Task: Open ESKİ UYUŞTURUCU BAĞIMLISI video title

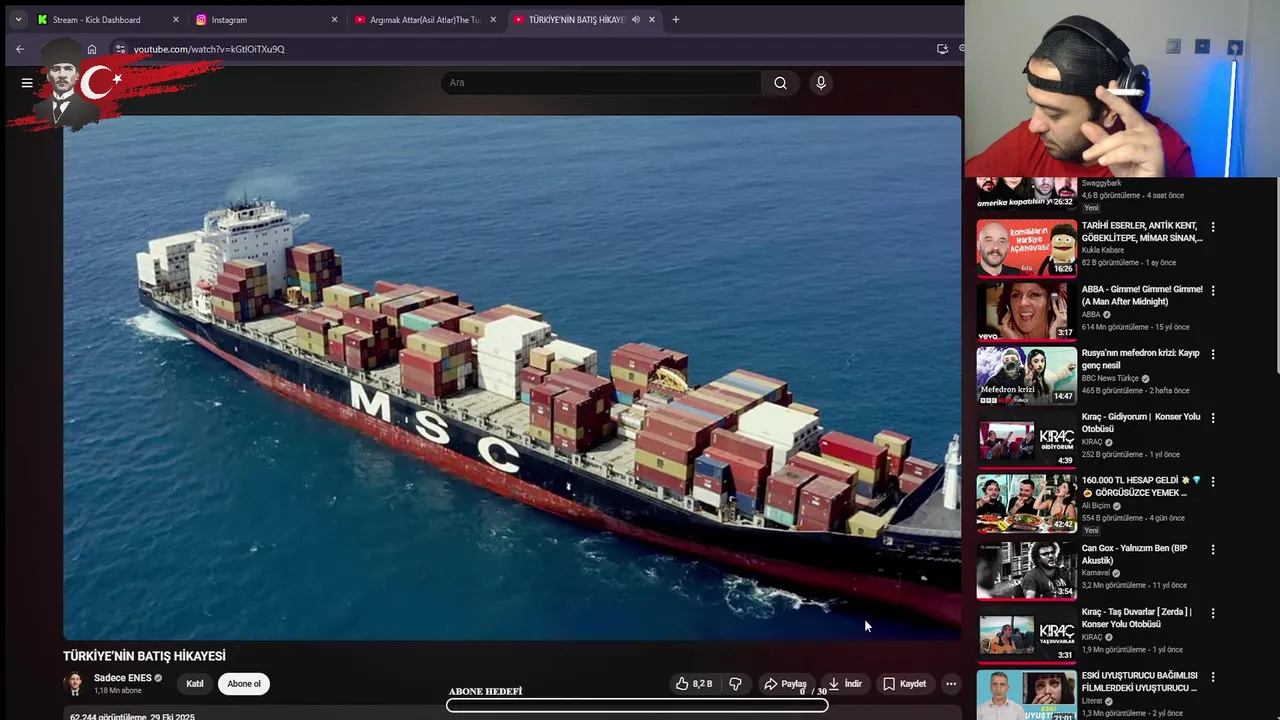Action: pos(1139,682)
